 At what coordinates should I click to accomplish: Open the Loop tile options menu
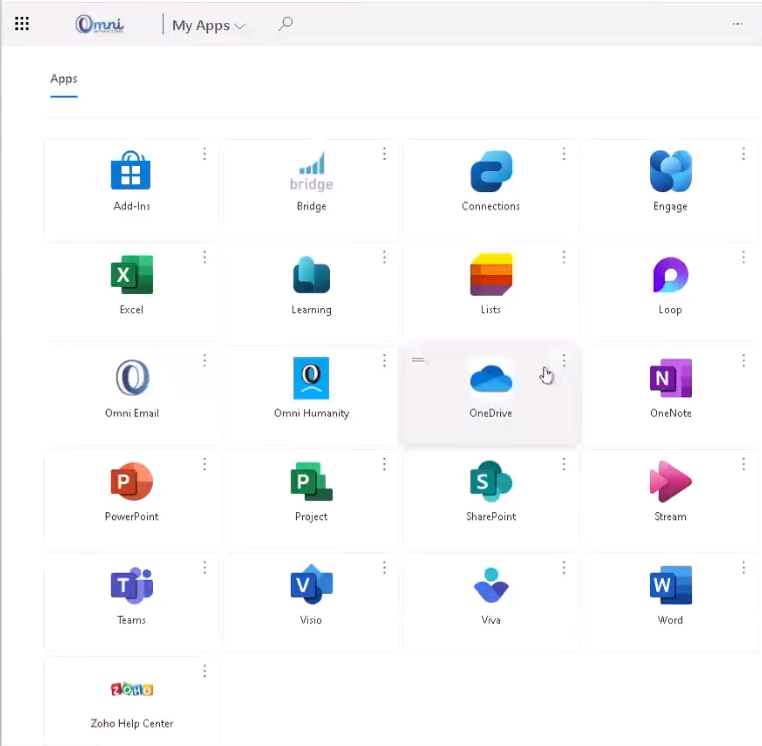pyautogui.click(x=744, y=257)
